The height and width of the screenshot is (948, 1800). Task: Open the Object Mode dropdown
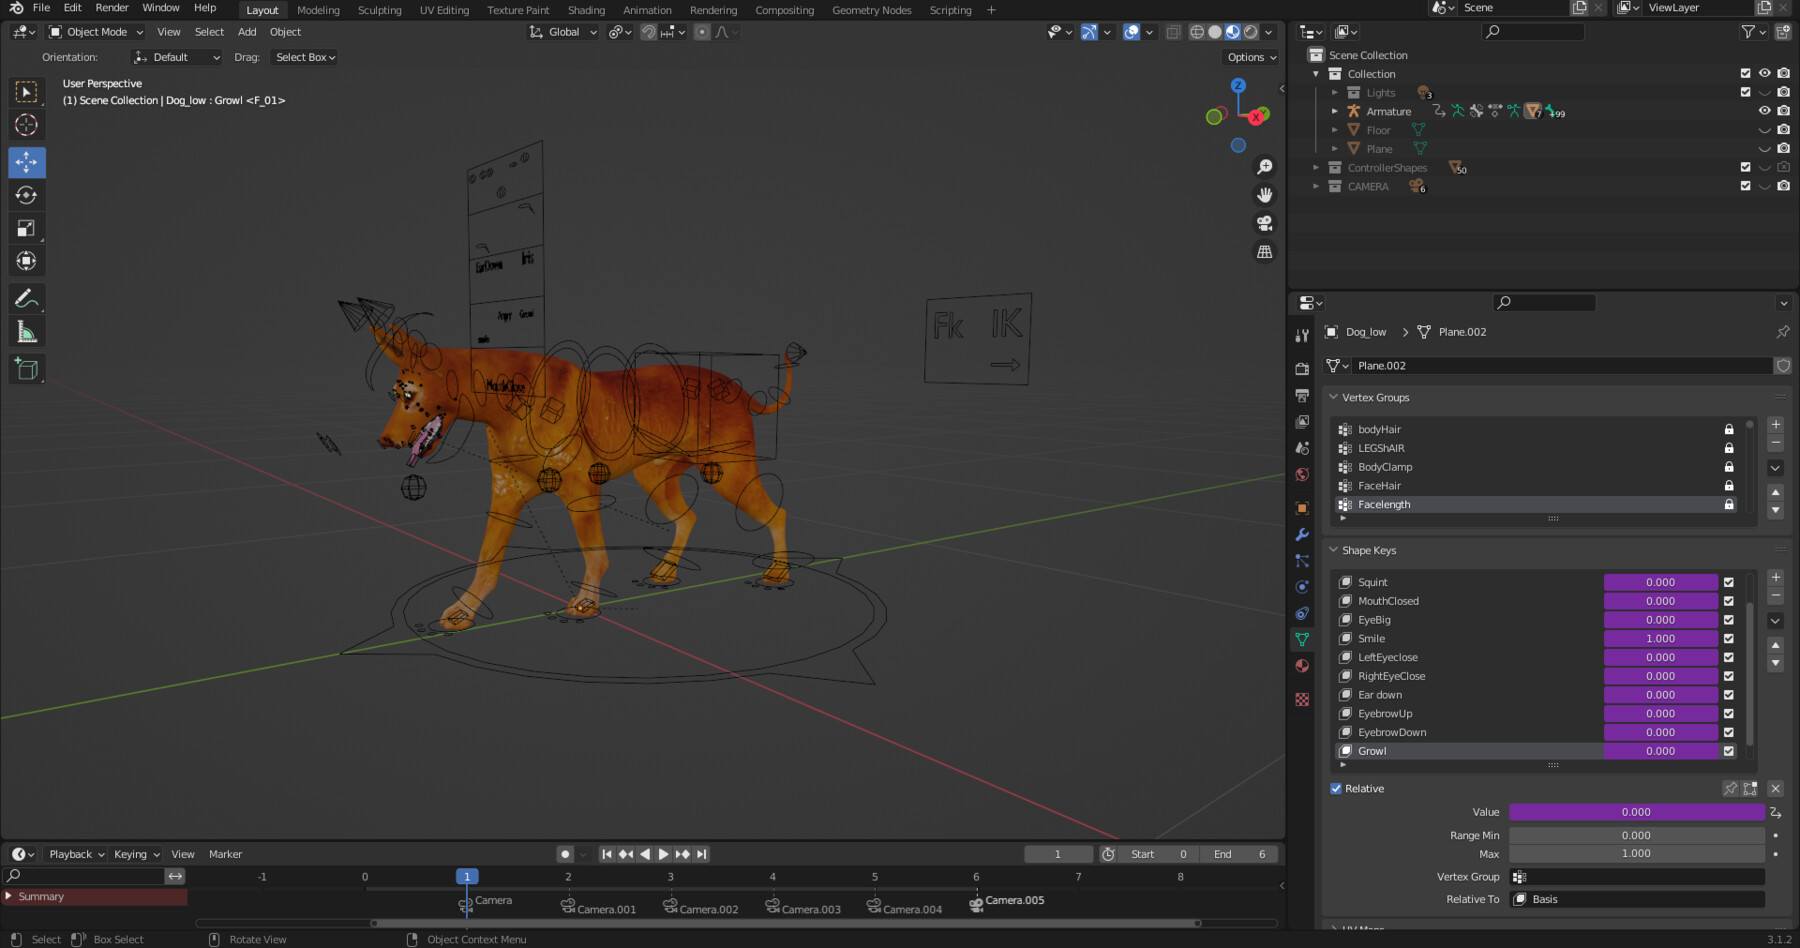point(95,31)
